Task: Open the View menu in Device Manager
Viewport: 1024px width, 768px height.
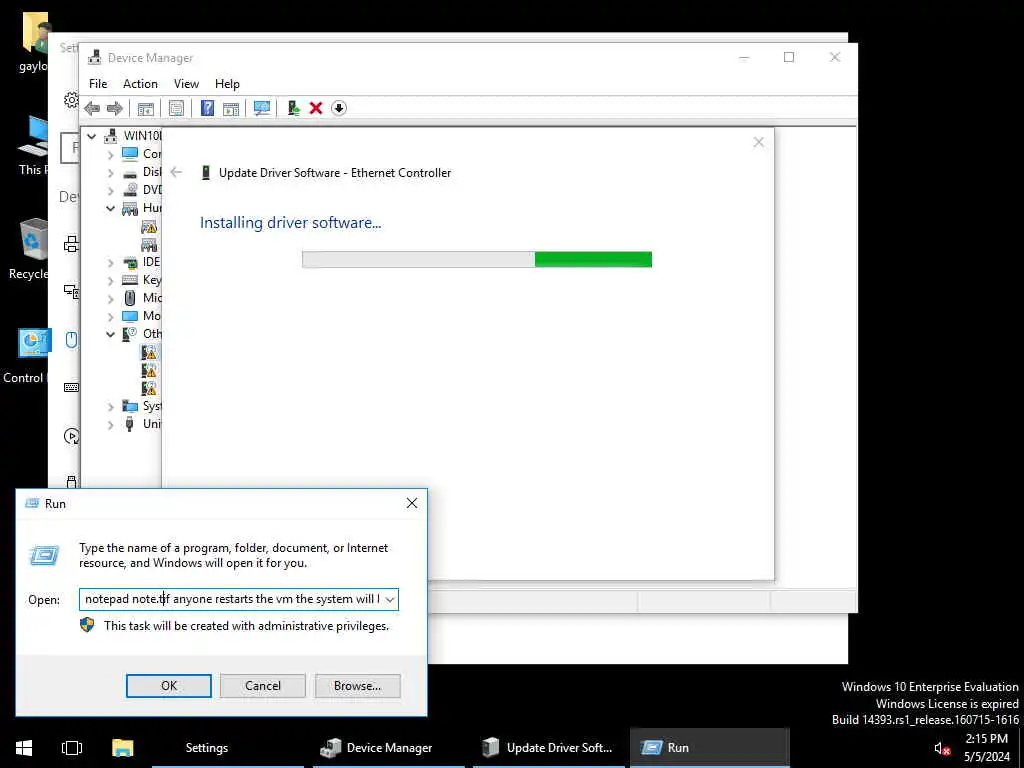Action: pyautogui.click(x=186, y=84)
